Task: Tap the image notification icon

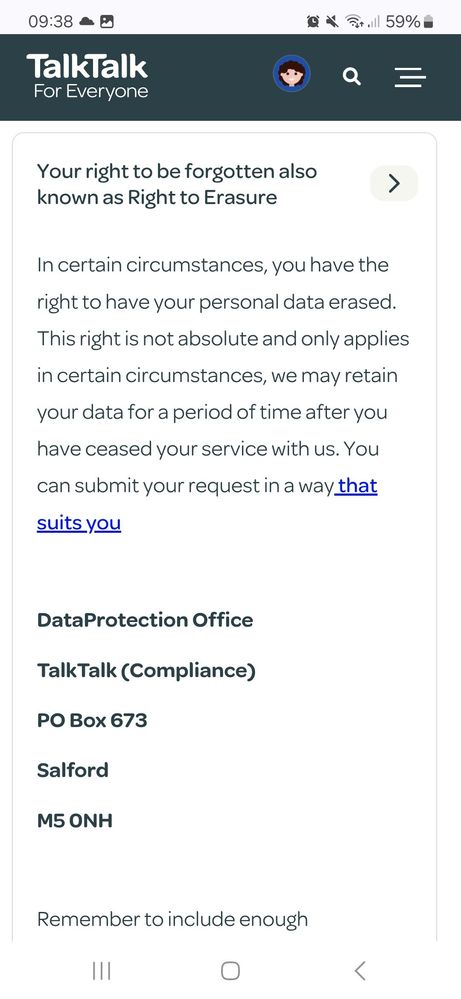Action: pyautogui.click(x=107, y=22)
